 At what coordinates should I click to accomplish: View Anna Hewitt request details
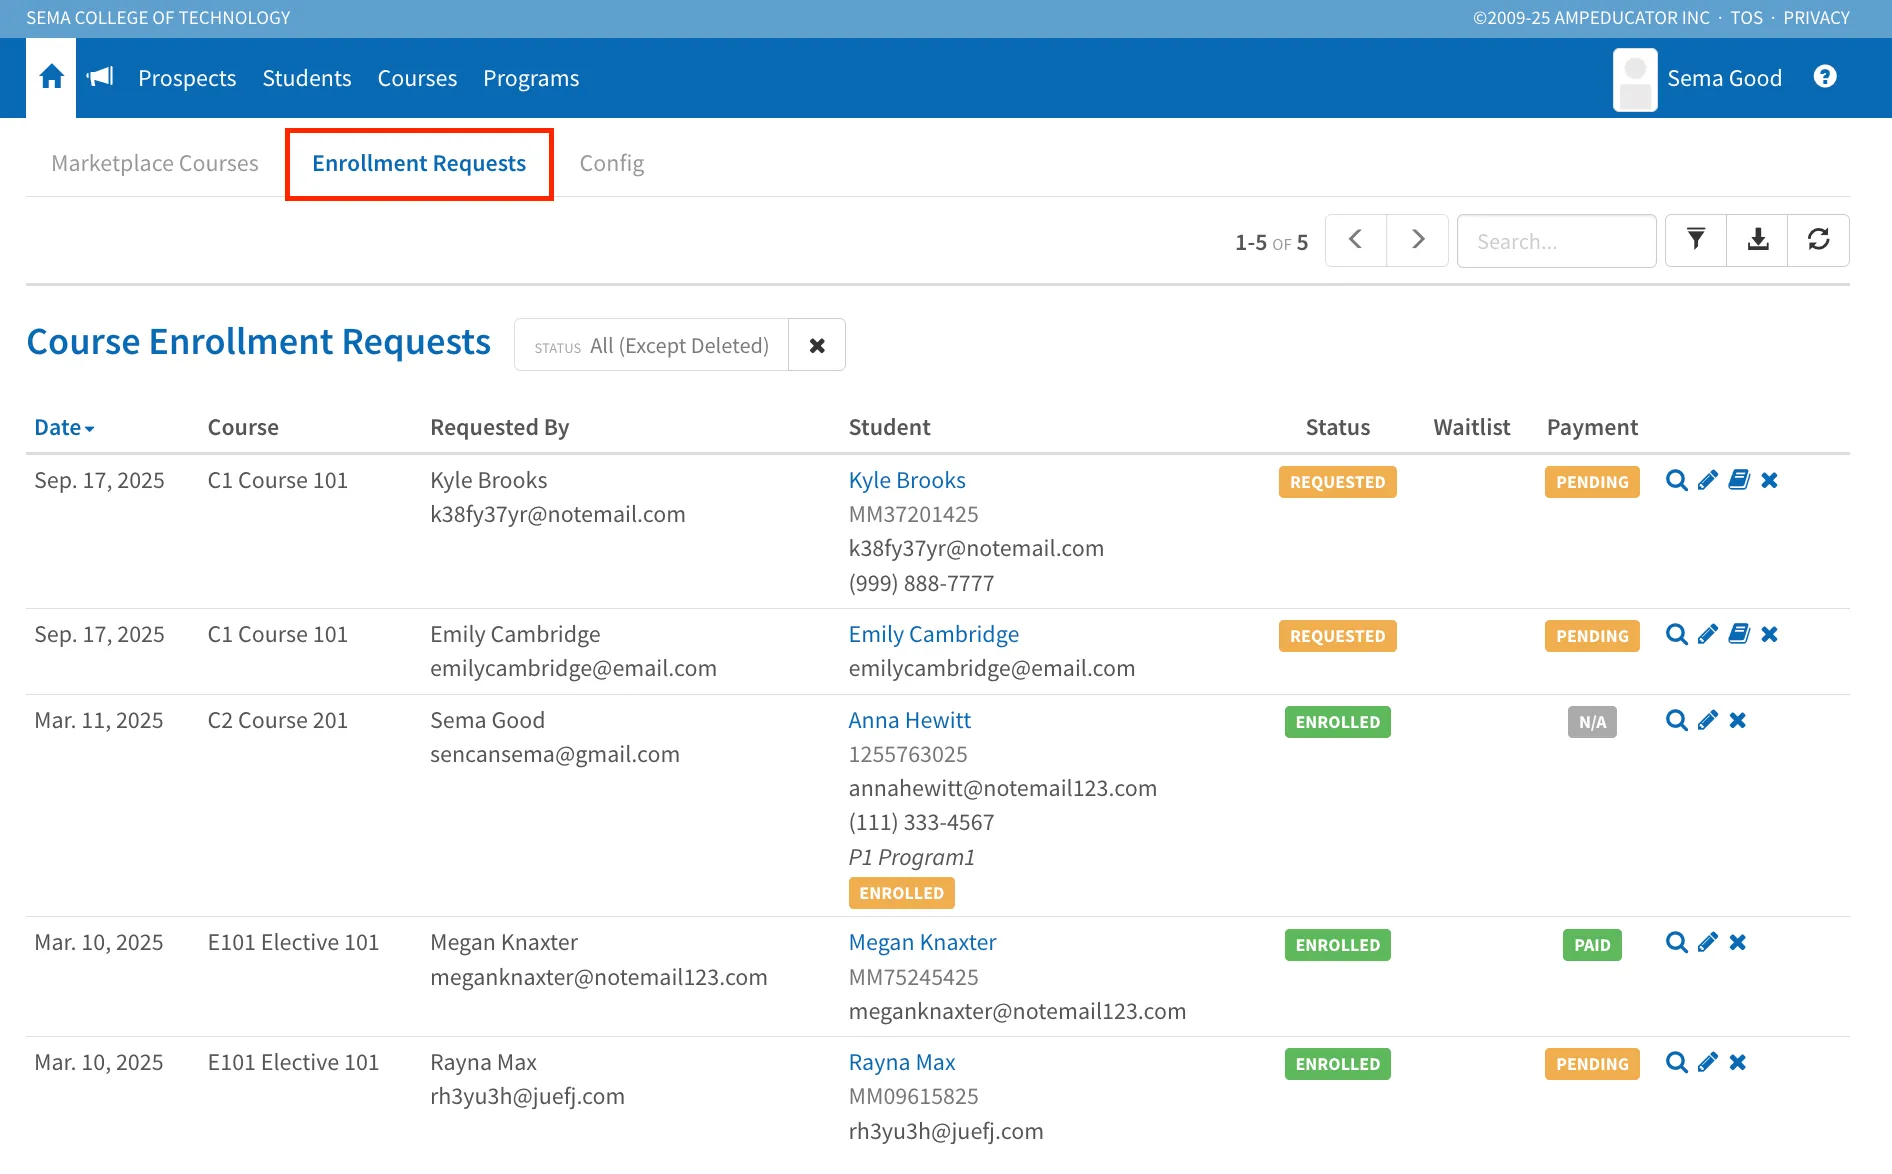1677,721
